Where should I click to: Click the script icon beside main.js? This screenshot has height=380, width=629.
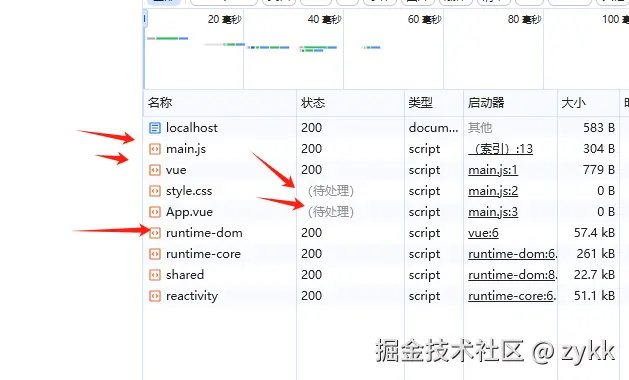(x=155, y=149)
